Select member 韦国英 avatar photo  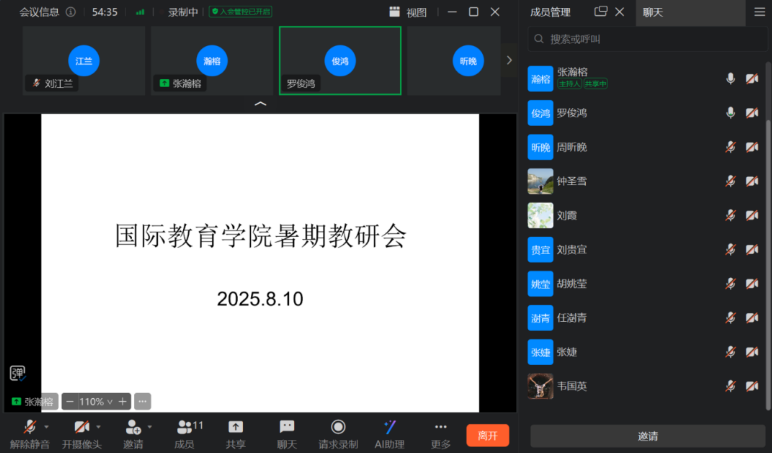540,386
